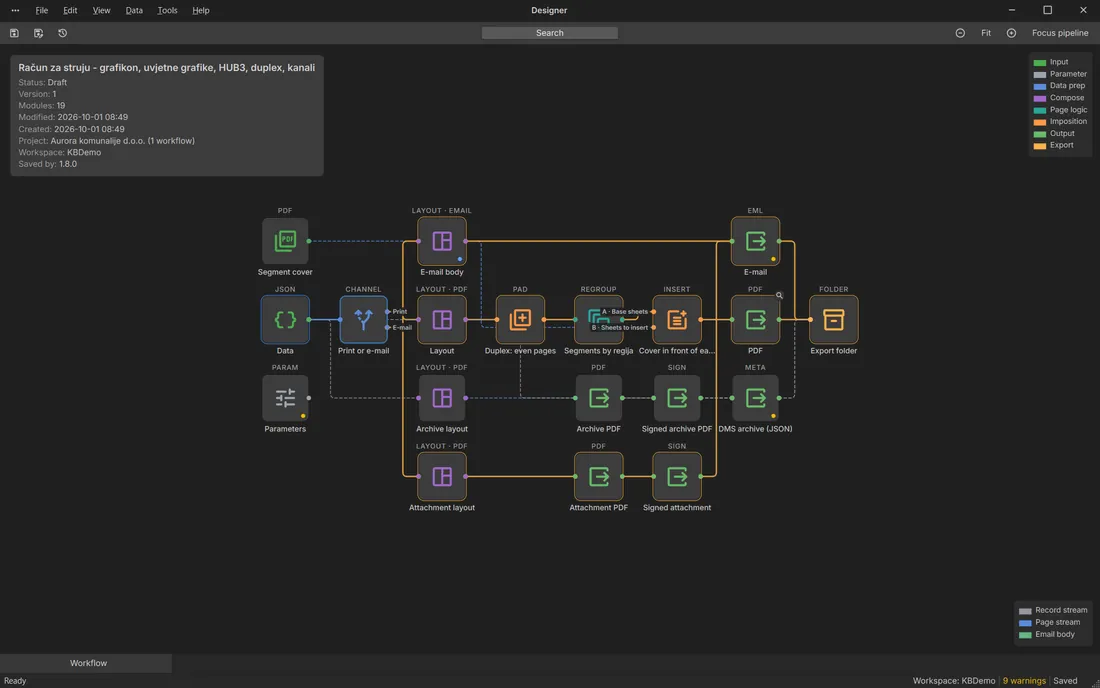
Task: Click the 'Project: Aurora komunalije d.o.o.' line
Action: (107, 140)
